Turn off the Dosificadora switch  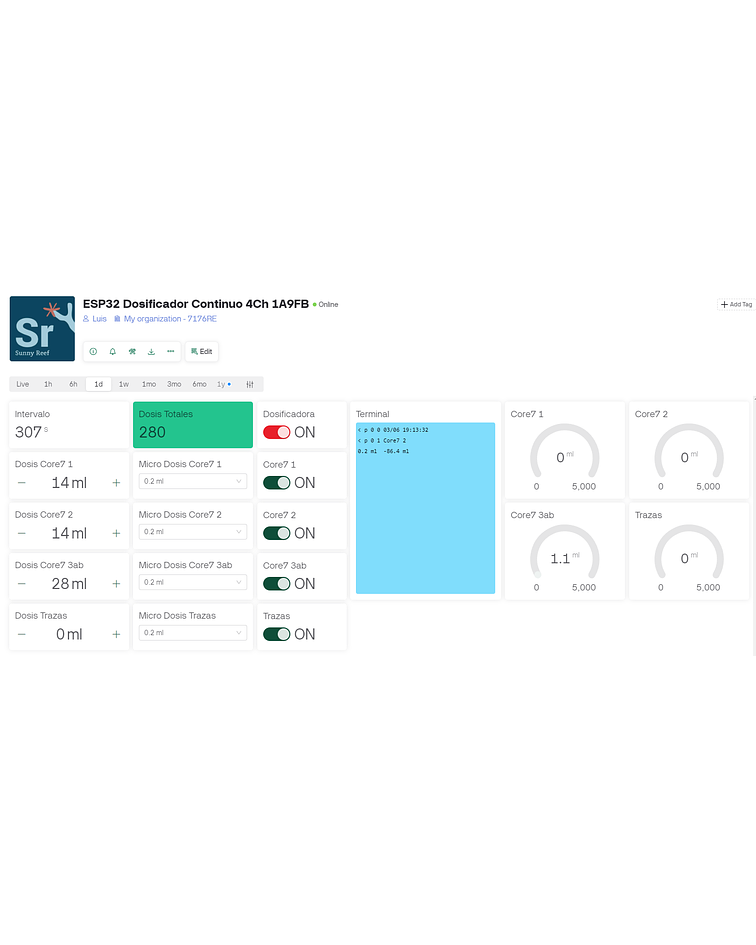pyautogui.click(x=276, y=432)
